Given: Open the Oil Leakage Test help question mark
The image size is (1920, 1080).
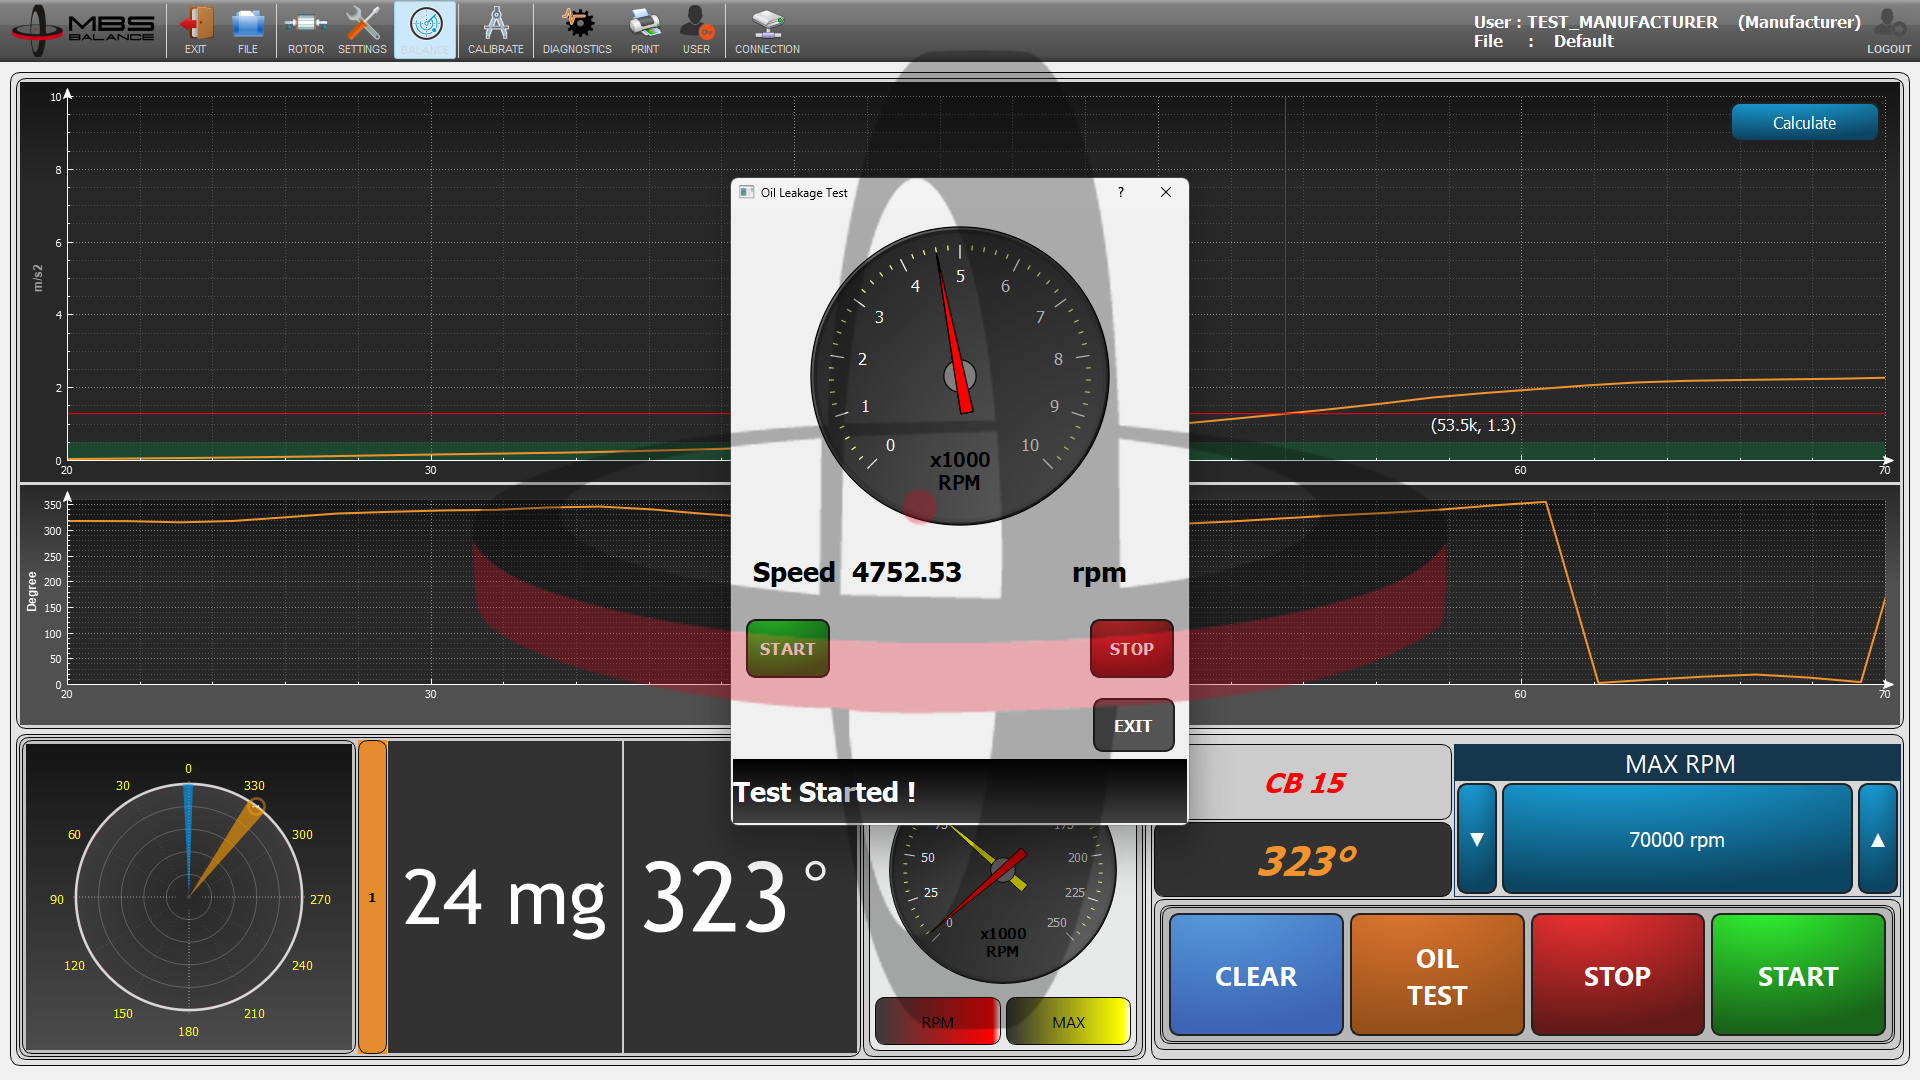Looking at the screenshot, I should [x=1120, y=192].
